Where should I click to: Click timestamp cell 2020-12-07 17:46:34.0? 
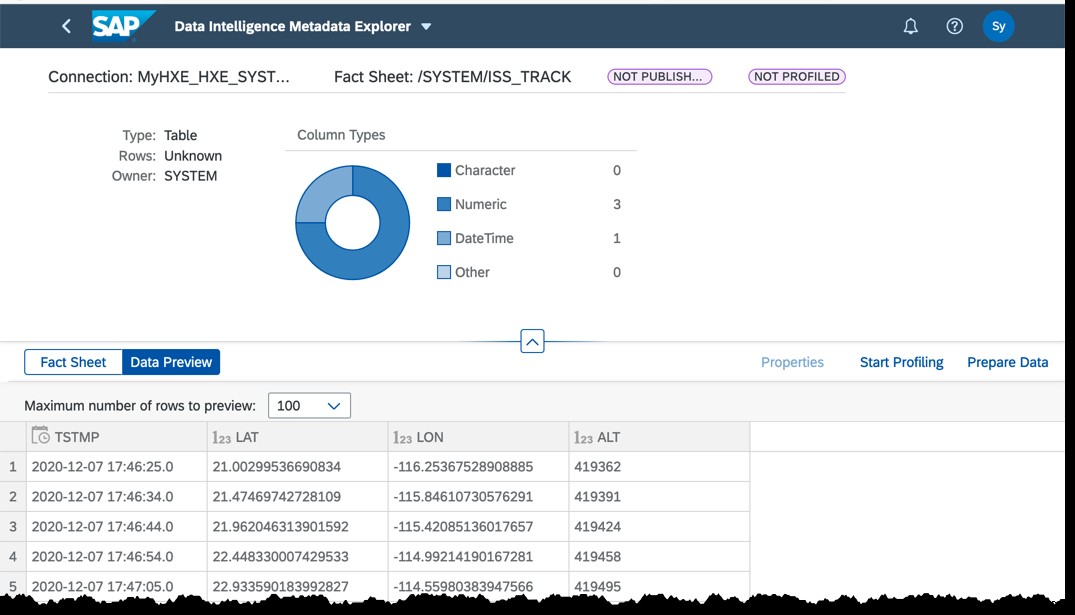click(x=117, y=496)
